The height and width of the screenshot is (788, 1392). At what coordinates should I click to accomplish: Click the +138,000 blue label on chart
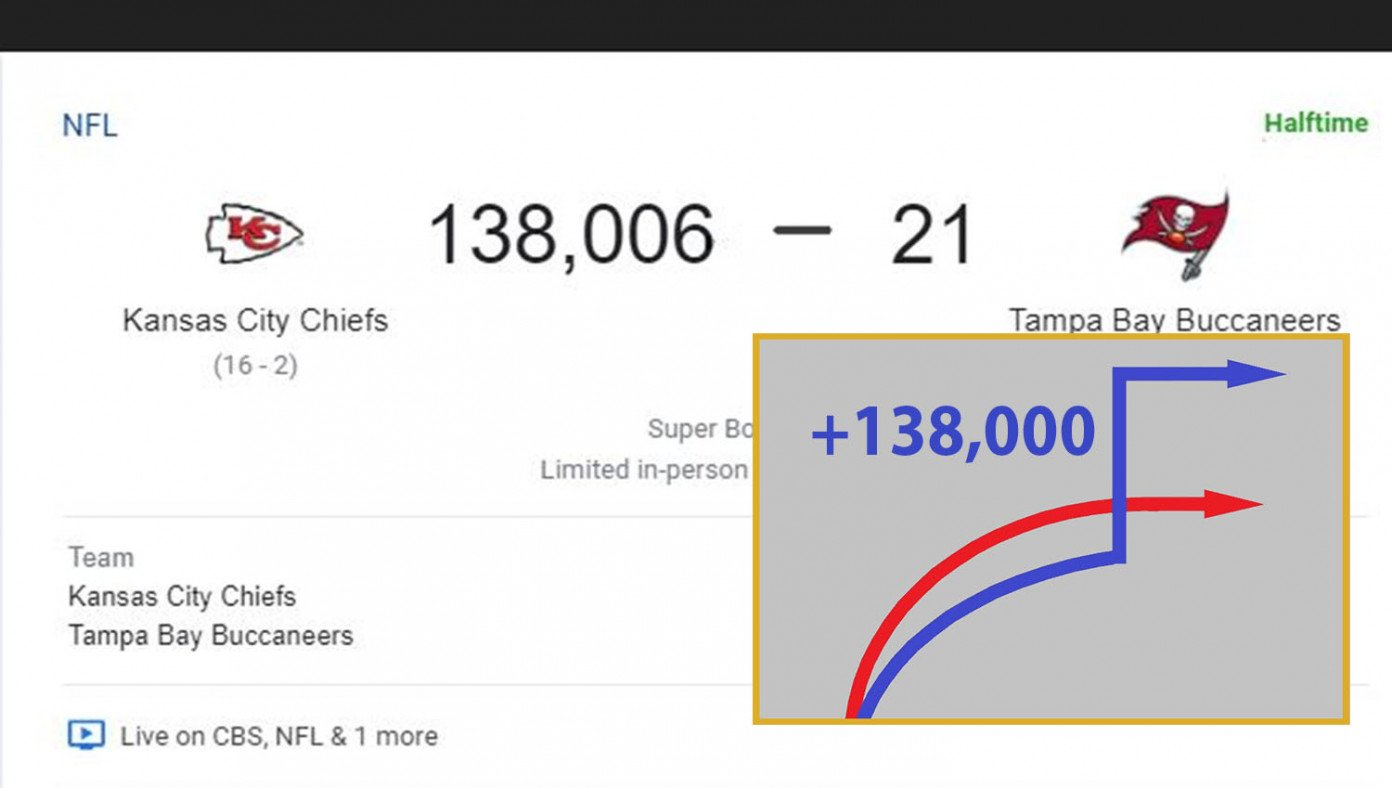tap(953, 433)
